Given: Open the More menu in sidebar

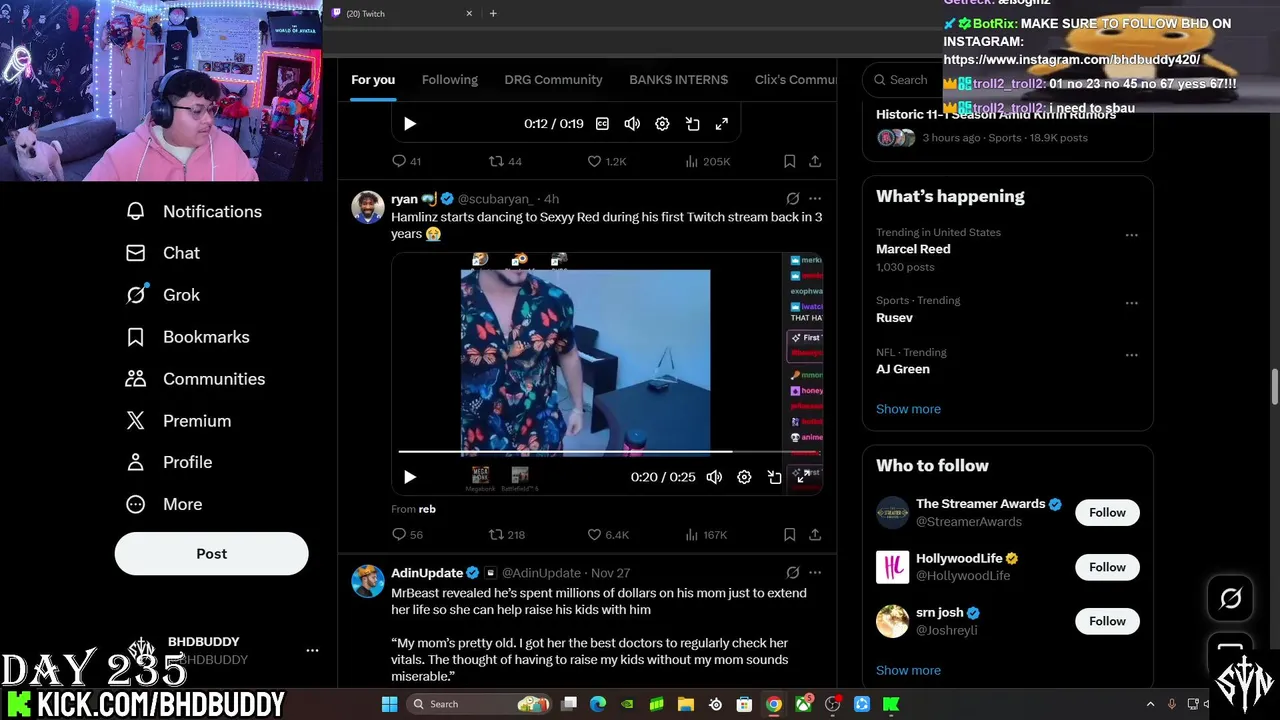Looking at the screenshot, I should tap(164, 504).
